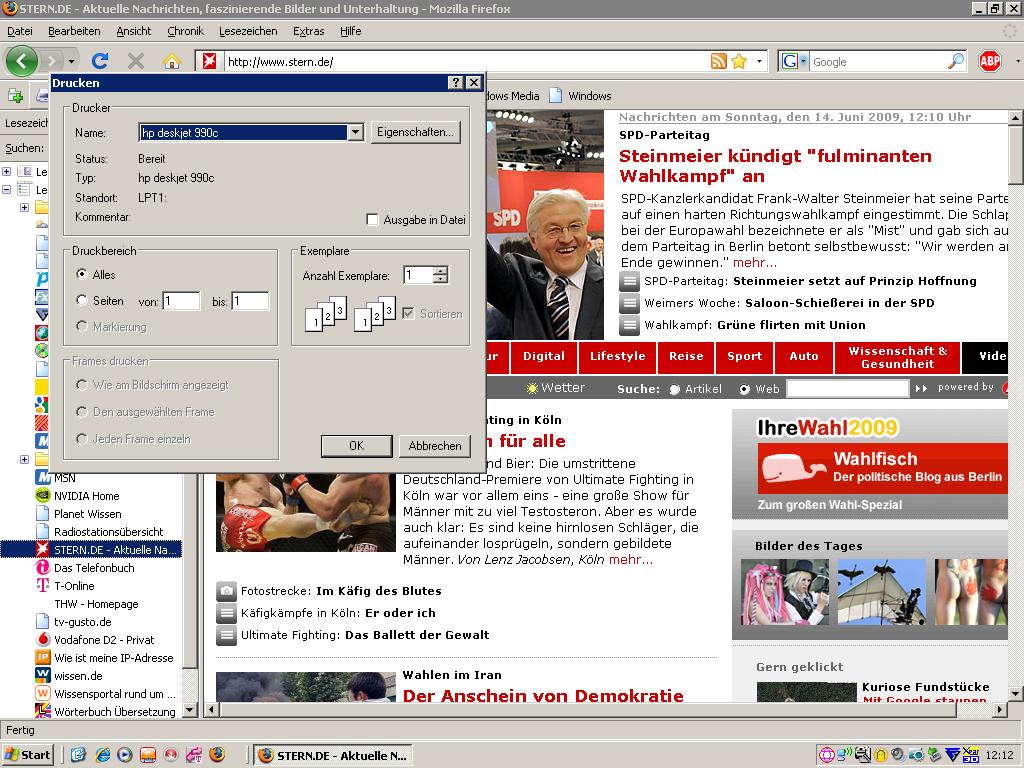Open Internet Explorer from the quick launch
Image resolution: width=1024 pixels, height=768 pixels.
pyautogui.click(x=102, y=756)
